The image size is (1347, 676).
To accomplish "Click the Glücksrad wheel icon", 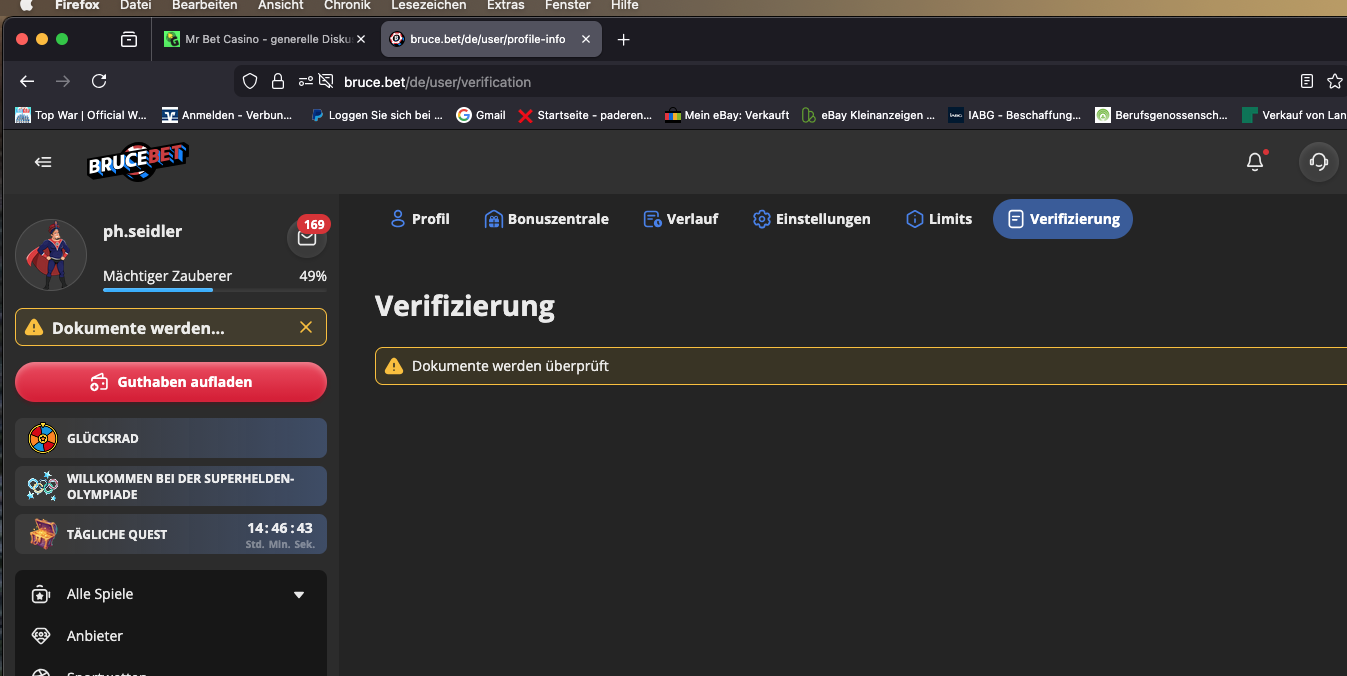I will click(42, 438).
